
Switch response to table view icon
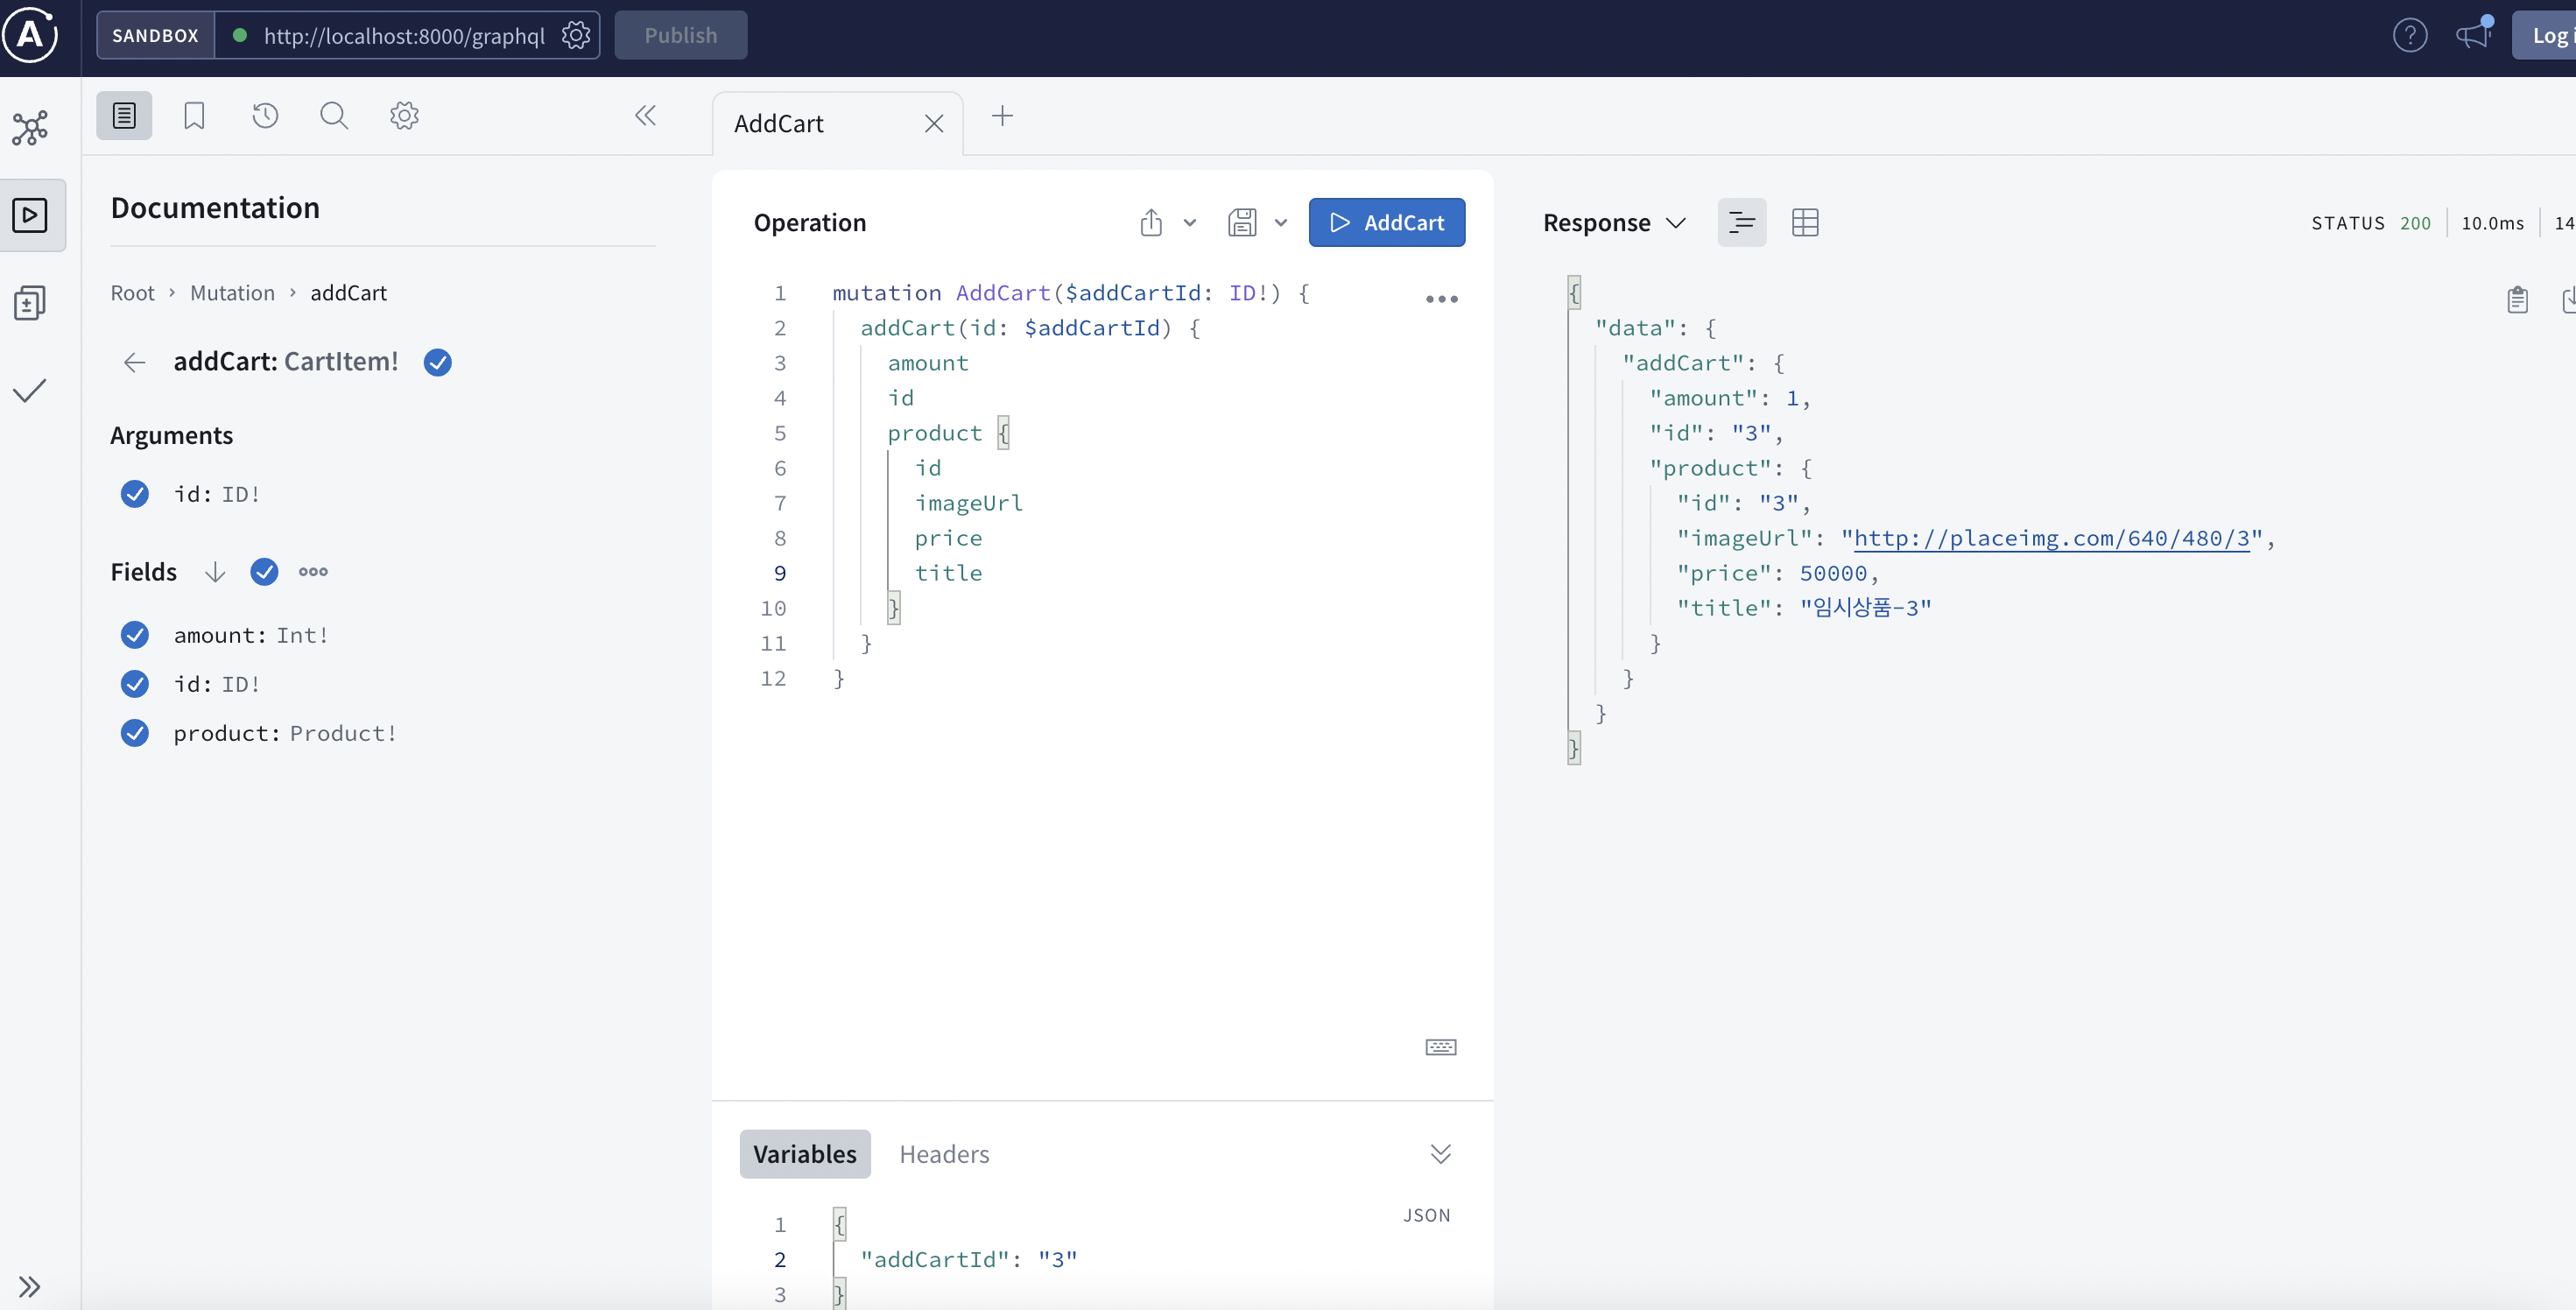[x=1805, y=222]
